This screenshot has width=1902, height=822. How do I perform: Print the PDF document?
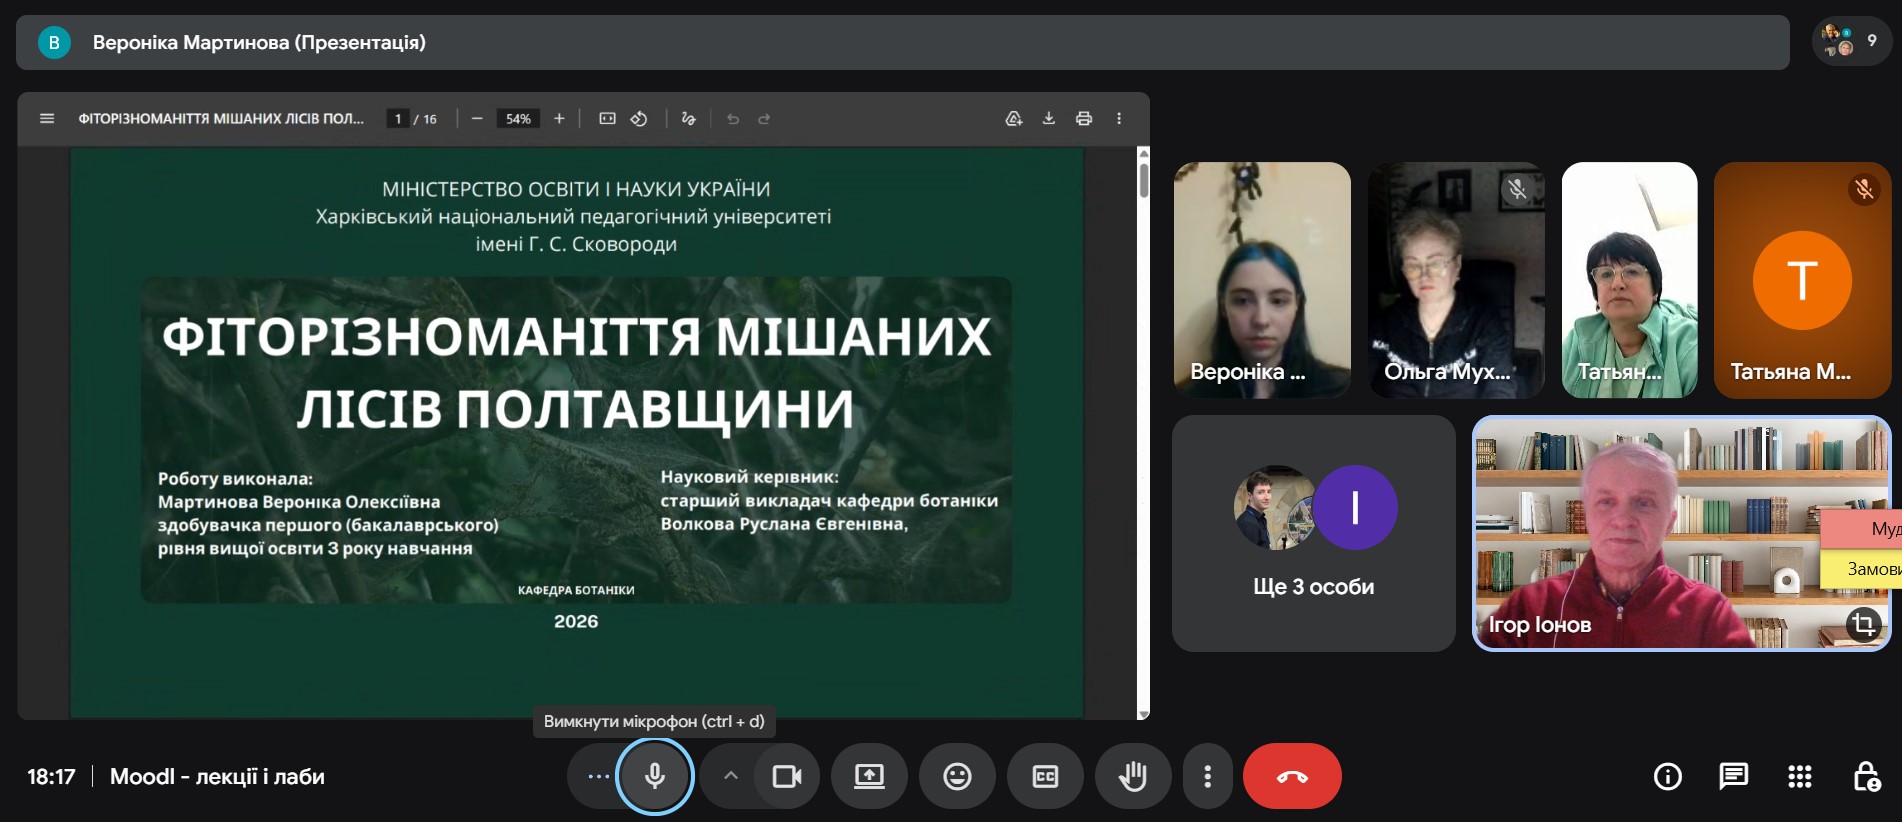pos(1083,119)
